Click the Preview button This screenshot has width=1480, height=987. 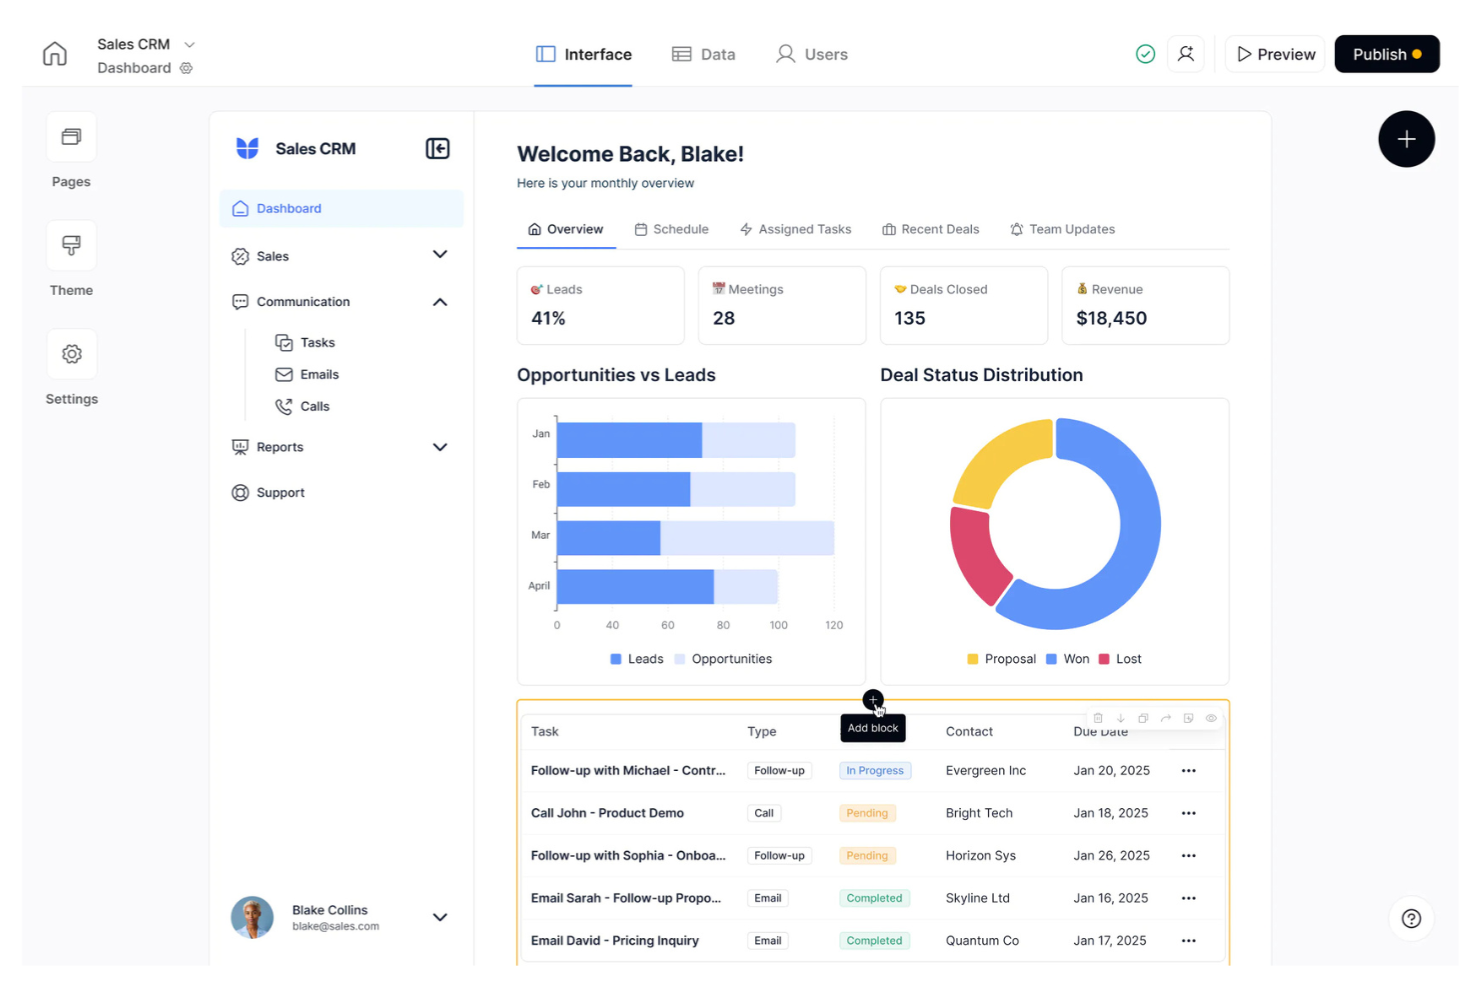(x=1274, y=54)
